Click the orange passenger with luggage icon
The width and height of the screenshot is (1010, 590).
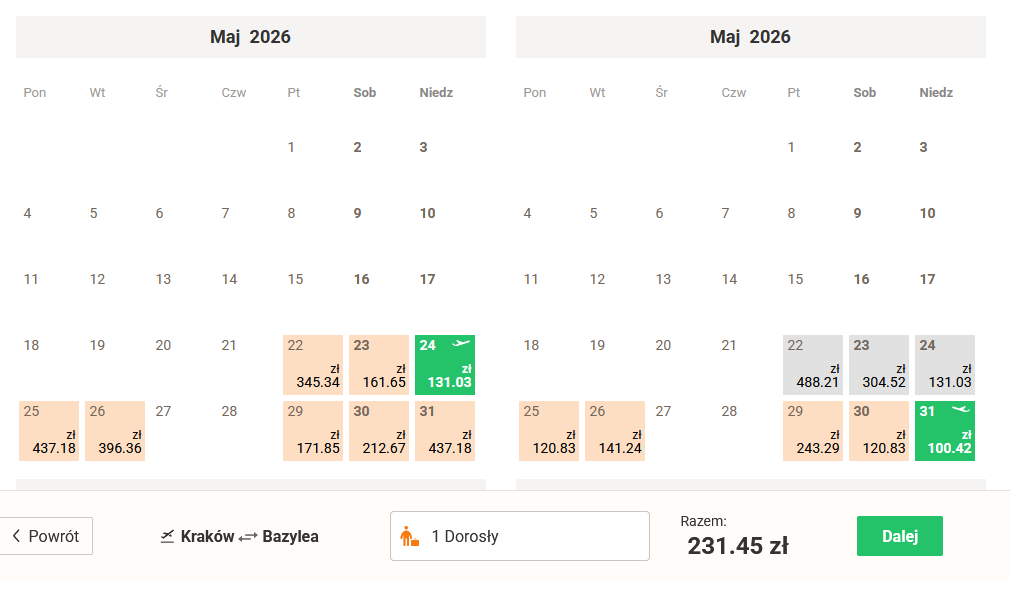[x=409, y=537]
